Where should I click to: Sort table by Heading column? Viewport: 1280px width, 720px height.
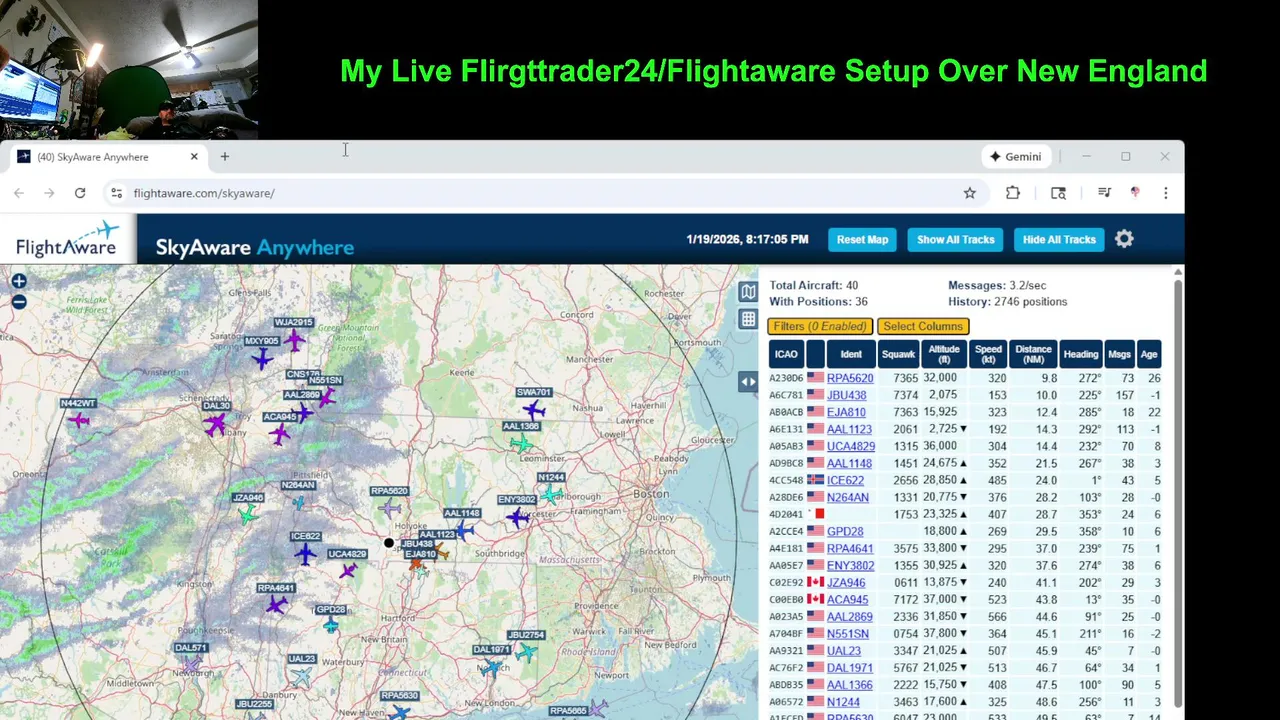(x=1081, y=354)
